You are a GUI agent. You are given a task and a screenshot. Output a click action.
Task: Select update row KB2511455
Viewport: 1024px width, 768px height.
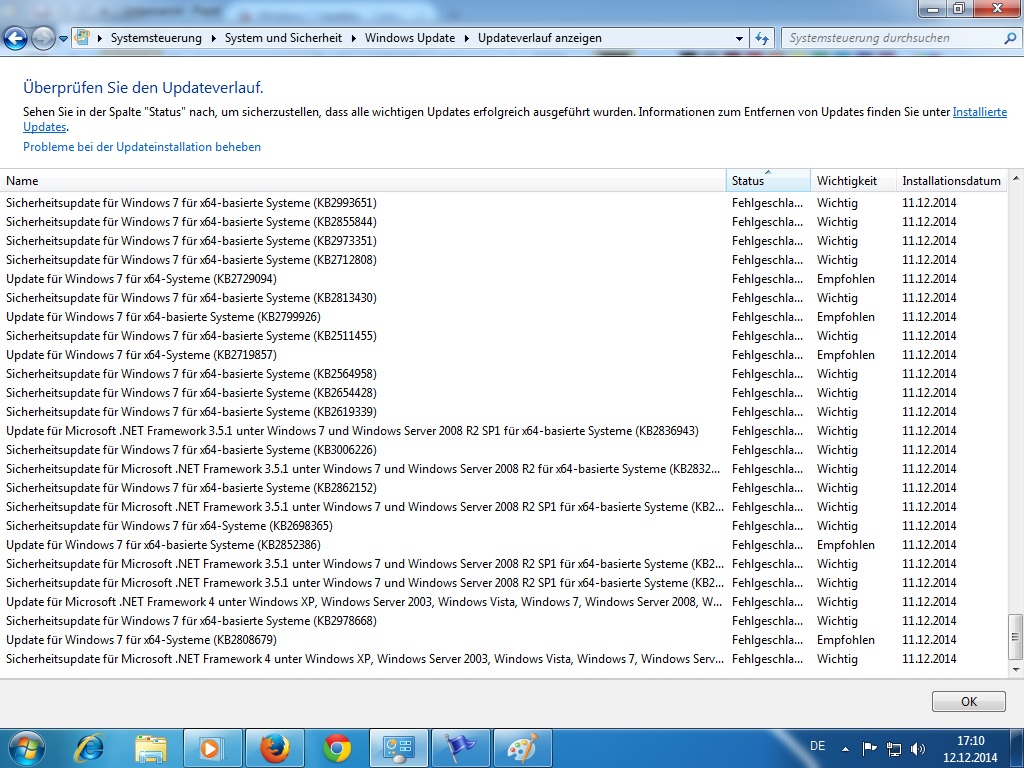tap(504, 336)
